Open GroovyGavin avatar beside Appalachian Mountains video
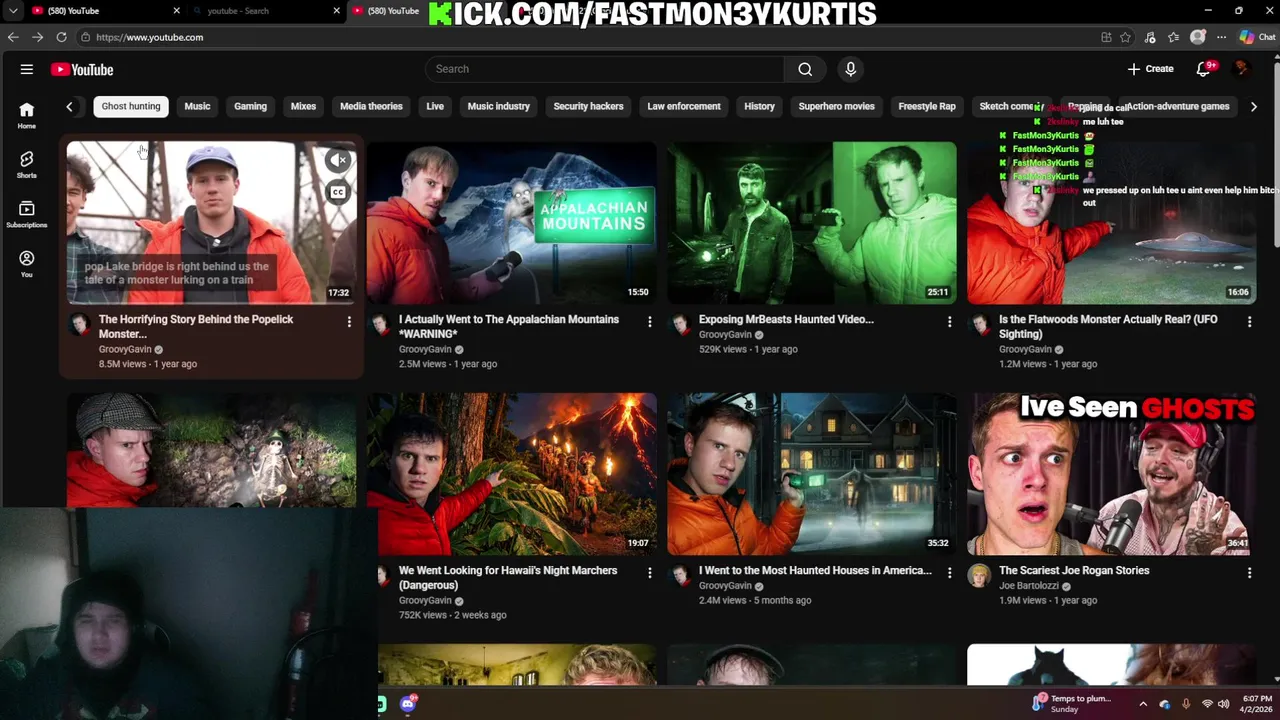1280x720 pixels. click(x=380, y=324)
